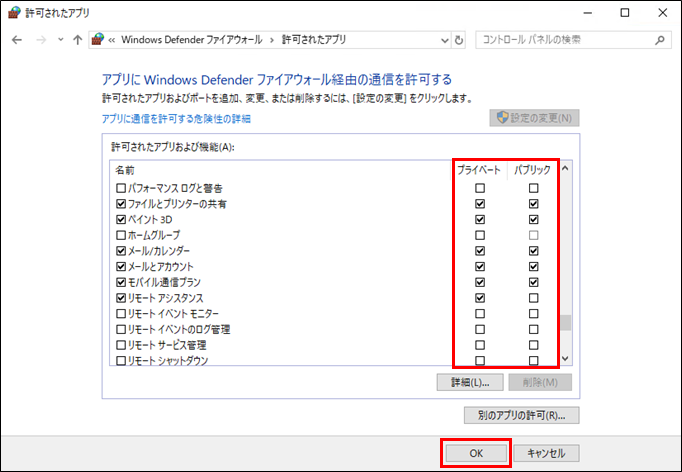
Task: Click the forward navigation arrow
Action: tap(41, 40)
